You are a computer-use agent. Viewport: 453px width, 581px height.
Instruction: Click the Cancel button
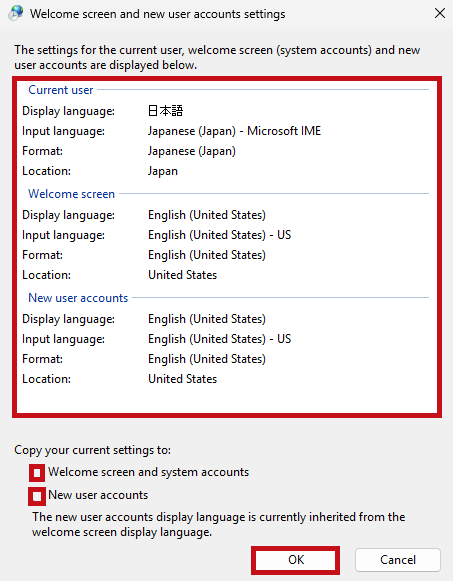click(x=398, y=560)
